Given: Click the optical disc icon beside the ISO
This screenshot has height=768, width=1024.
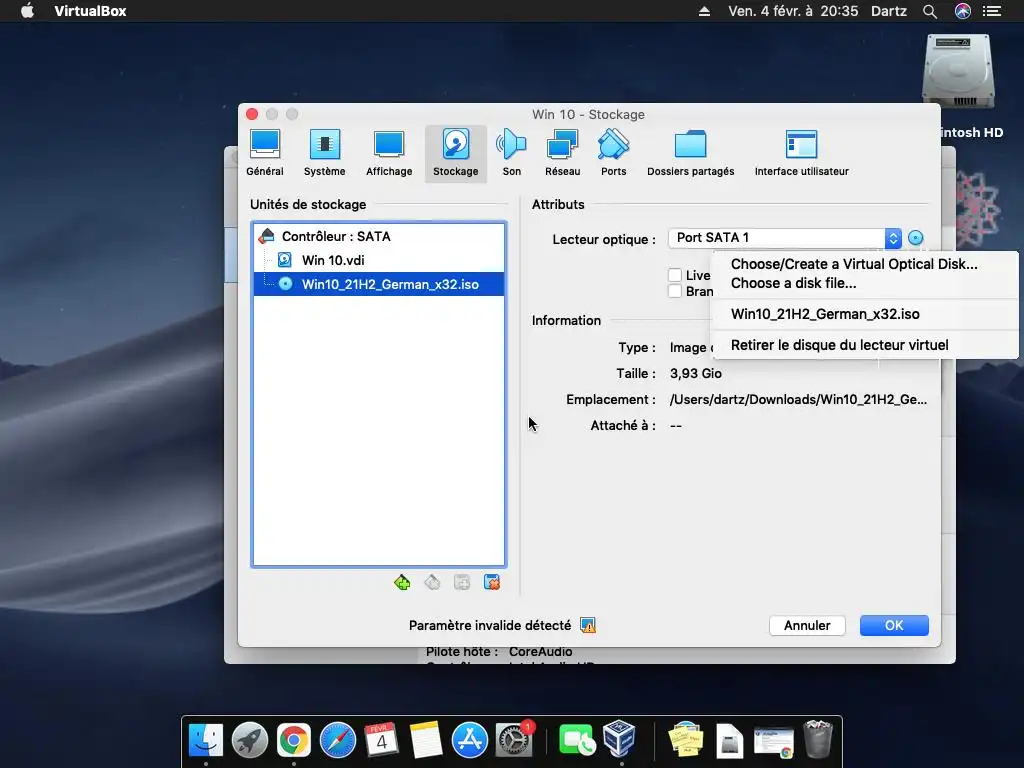Looking at the screenshot, I should coord(285,284).
